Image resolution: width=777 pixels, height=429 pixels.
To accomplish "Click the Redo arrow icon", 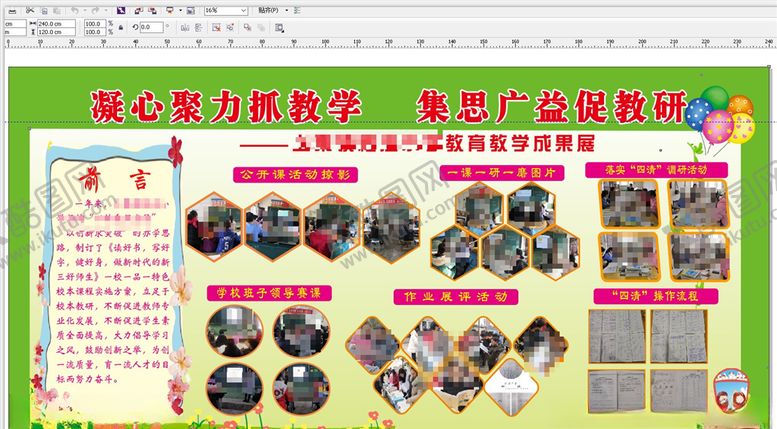I will coord(93,9).
